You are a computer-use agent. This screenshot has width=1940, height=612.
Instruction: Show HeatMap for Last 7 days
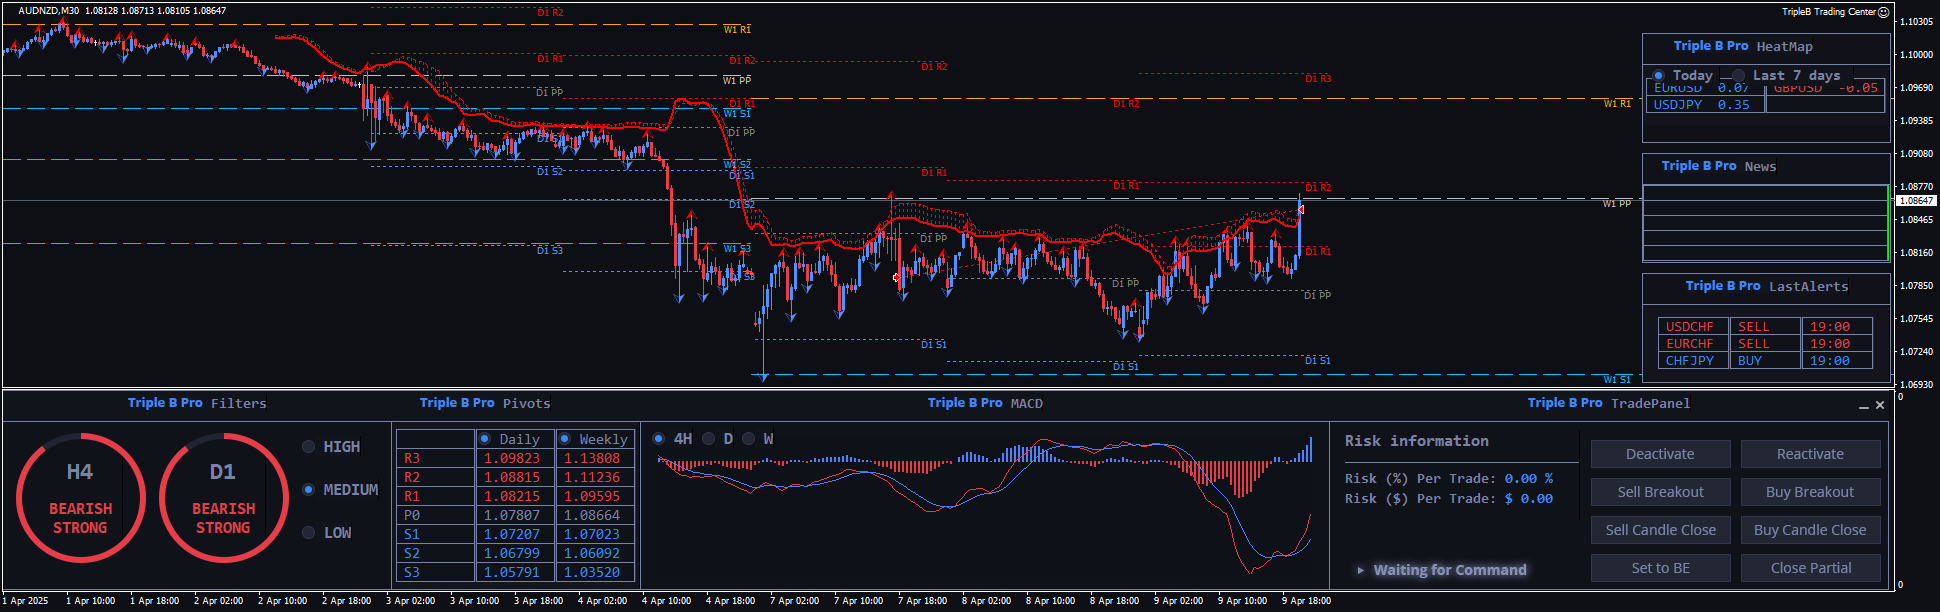pos(1739,76)
